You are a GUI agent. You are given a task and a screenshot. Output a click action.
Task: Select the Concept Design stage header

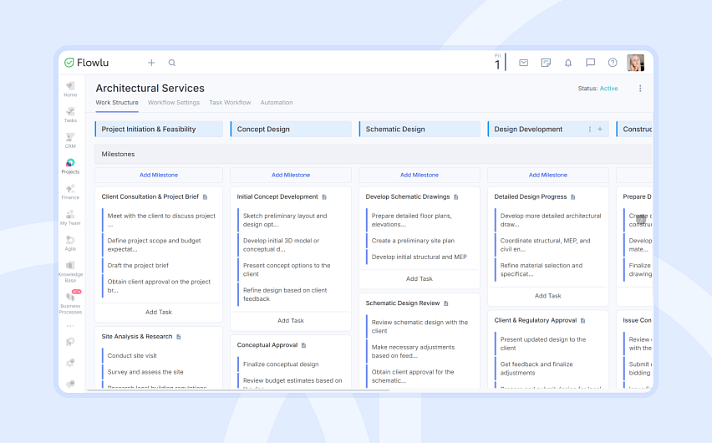[x=291, y=129]
